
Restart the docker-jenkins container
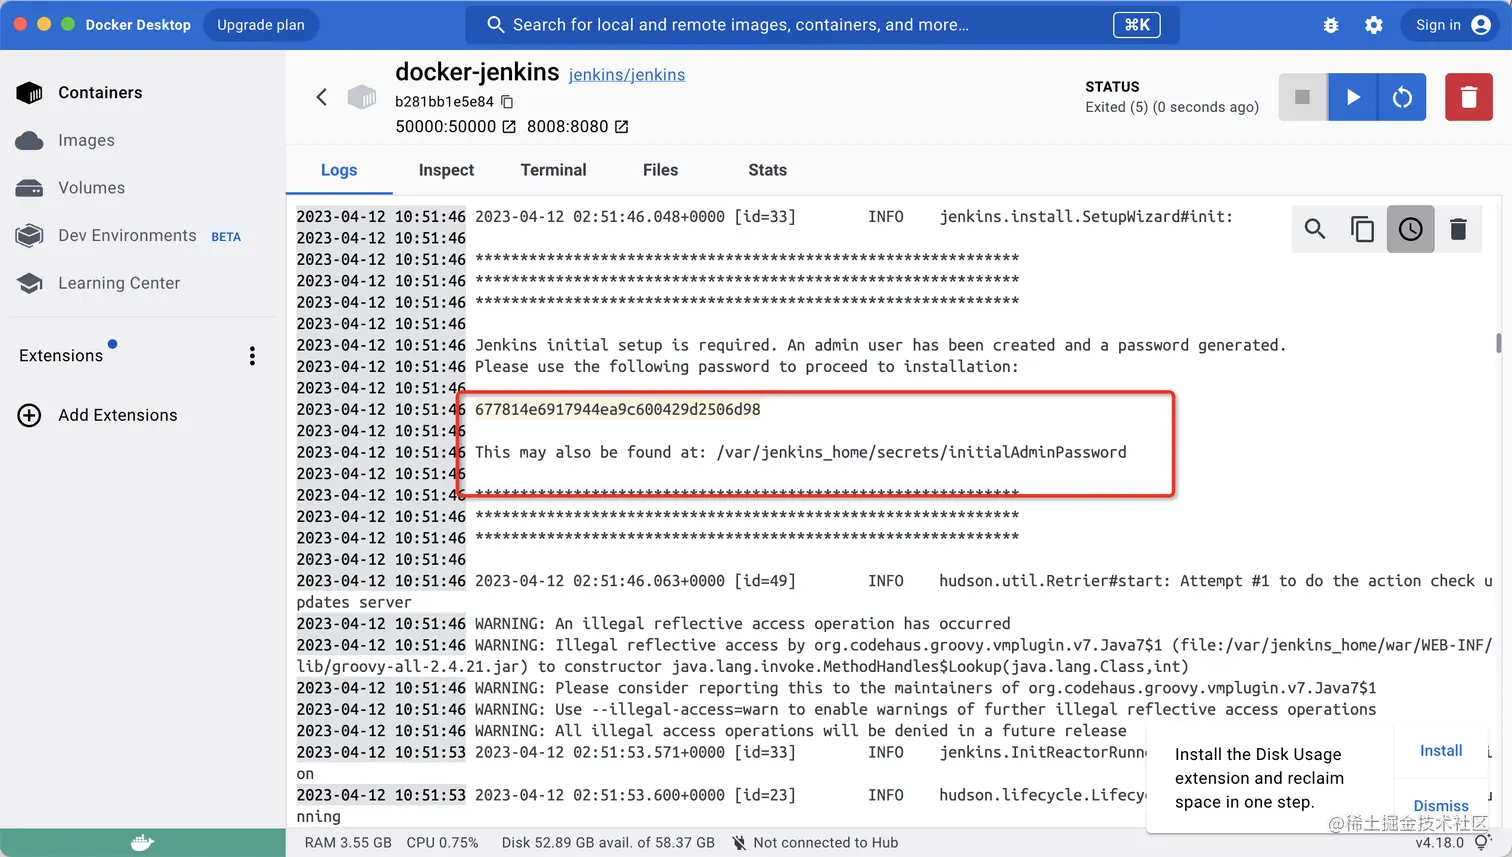(x=1402, y=97)
